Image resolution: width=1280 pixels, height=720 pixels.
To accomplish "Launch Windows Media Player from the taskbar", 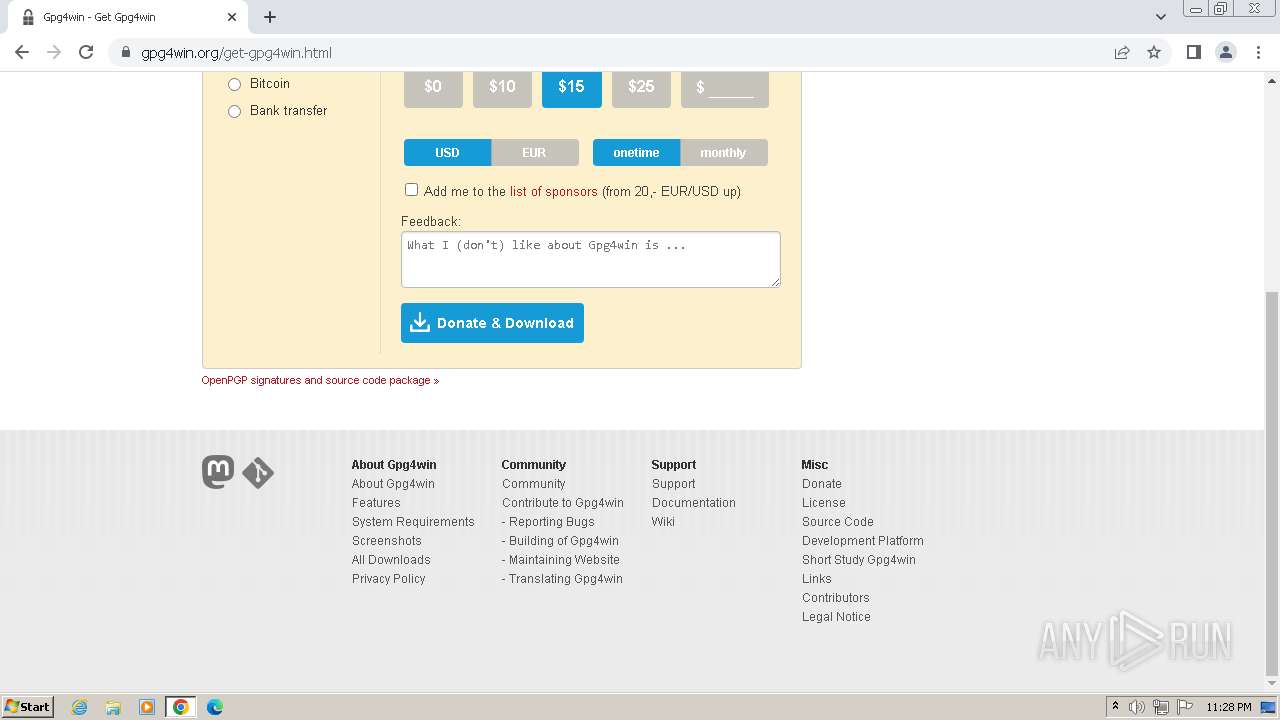I will click(147, 707).
